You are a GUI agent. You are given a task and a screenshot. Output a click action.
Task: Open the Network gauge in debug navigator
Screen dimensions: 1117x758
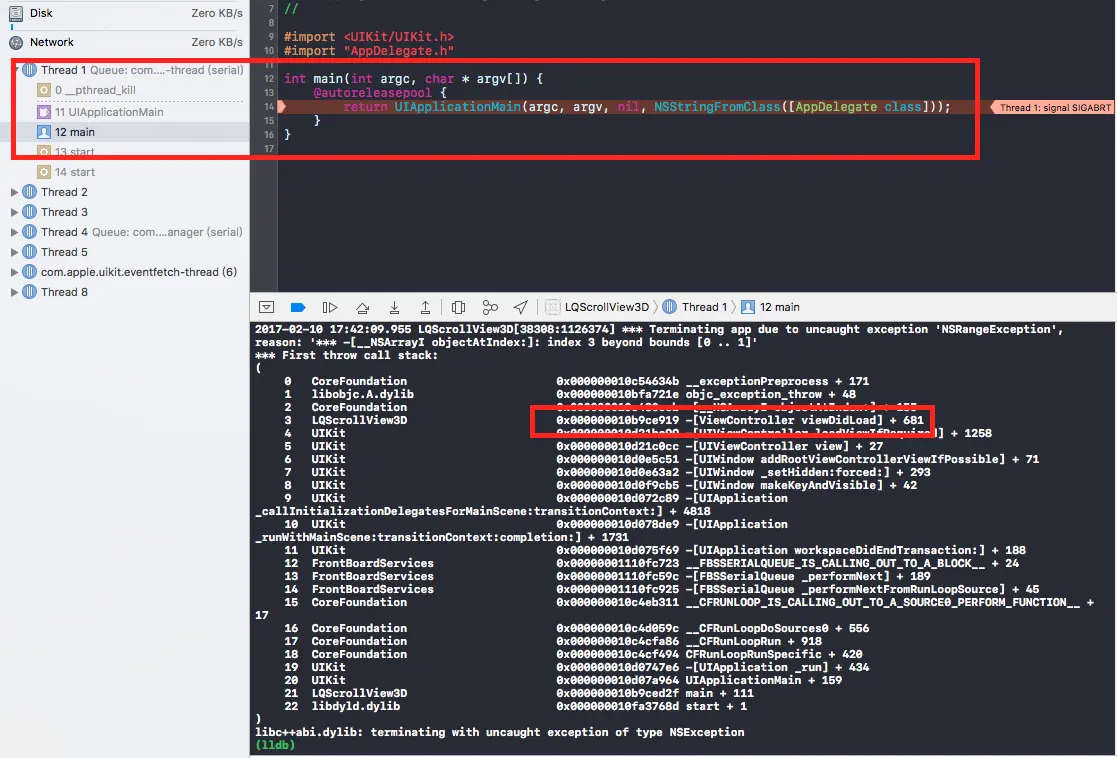coord(125,42)
